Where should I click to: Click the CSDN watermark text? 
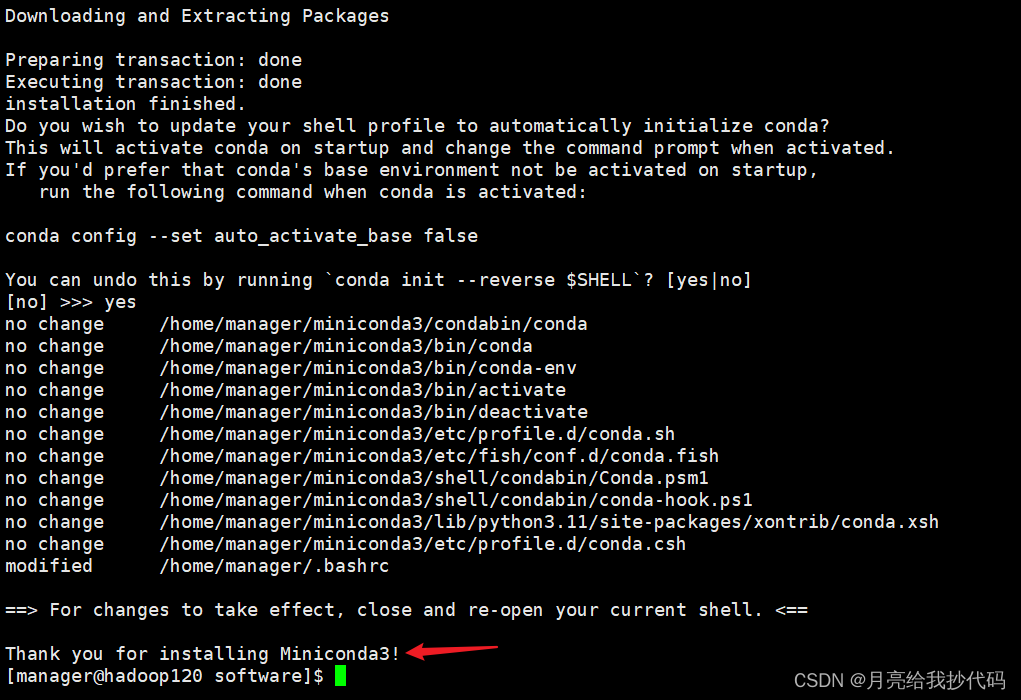(900, 680)
